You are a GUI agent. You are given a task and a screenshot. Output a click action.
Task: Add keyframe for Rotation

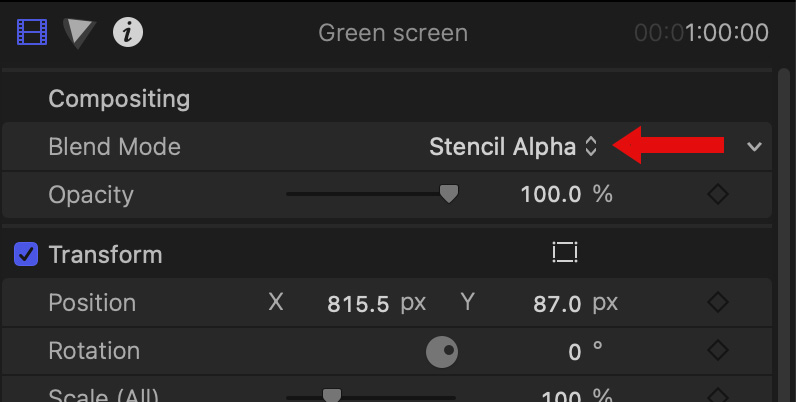(717, 351)
